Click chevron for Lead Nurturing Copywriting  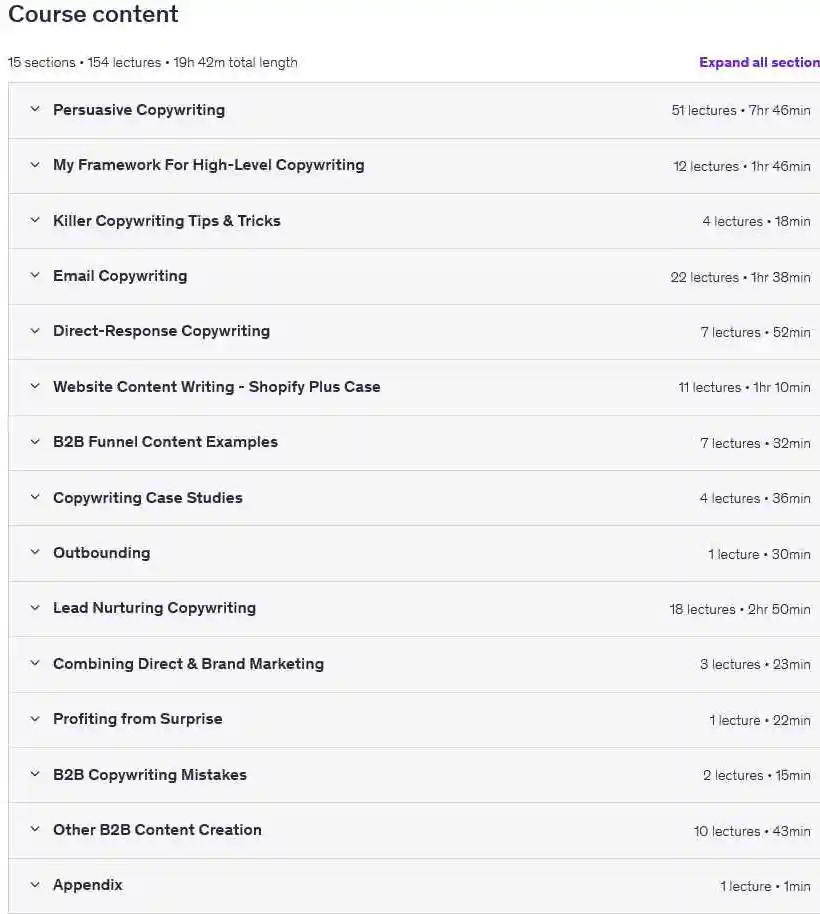point(35,608)
